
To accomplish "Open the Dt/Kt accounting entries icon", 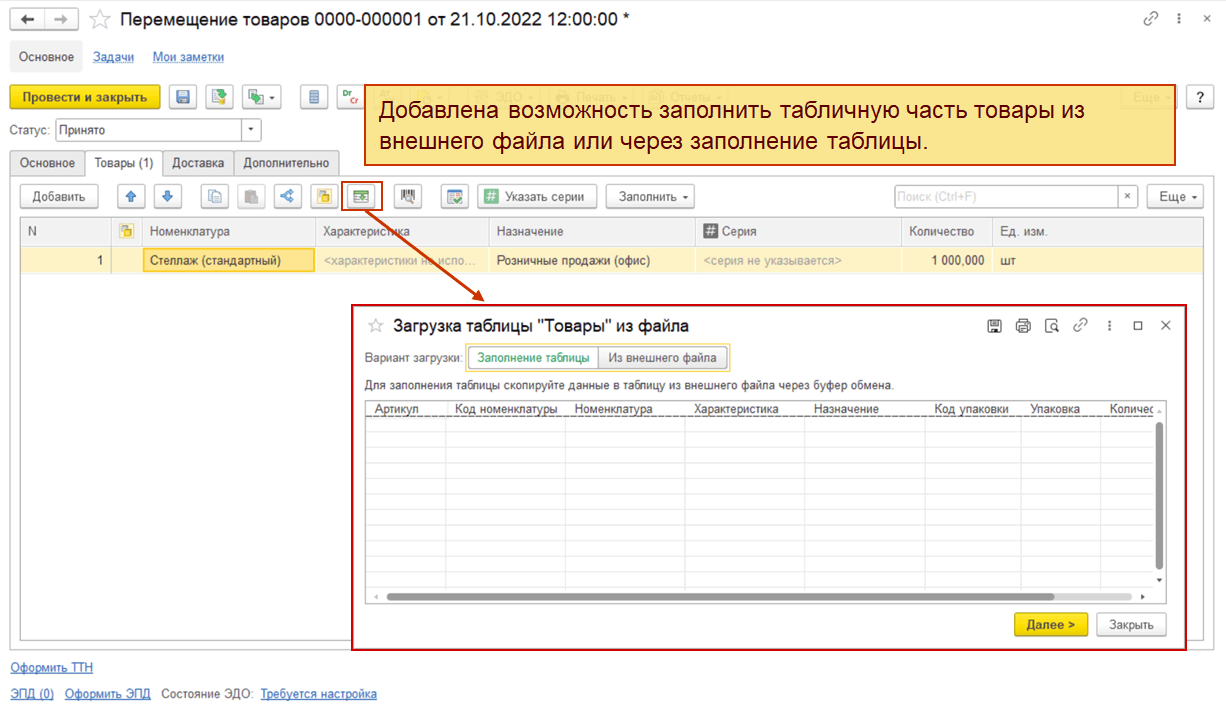I will [x=349, y=97].
